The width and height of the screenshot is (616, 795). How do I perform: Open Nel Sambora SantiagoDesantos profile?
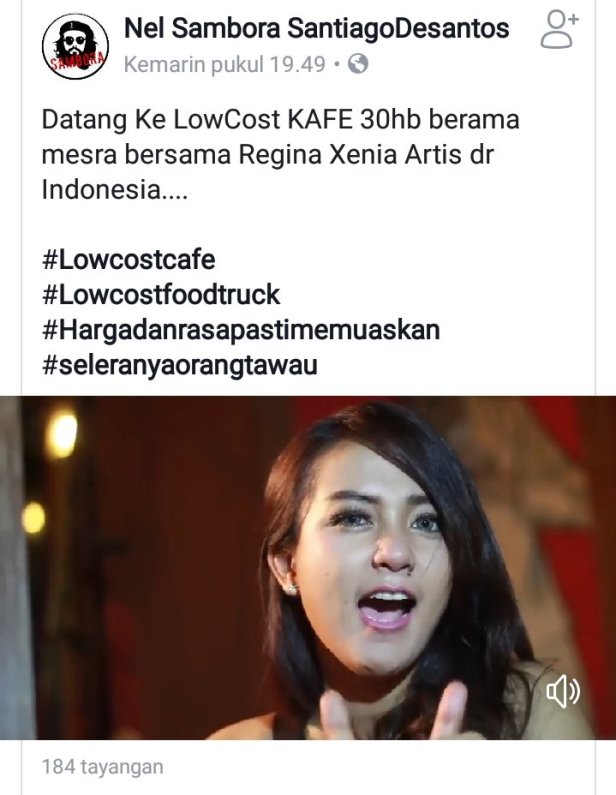(x=316, y=28)
